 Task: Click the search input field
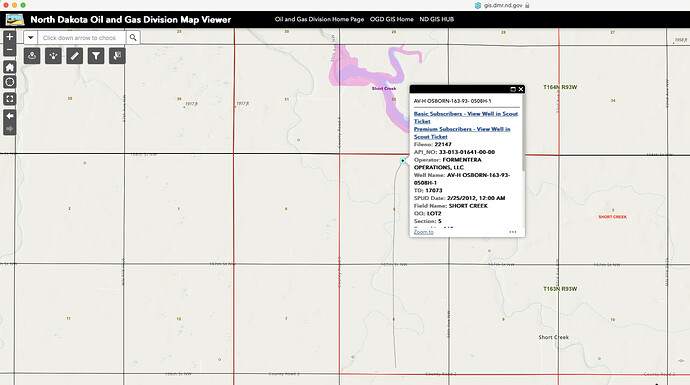pyautogui.click(x=82, y=38)
